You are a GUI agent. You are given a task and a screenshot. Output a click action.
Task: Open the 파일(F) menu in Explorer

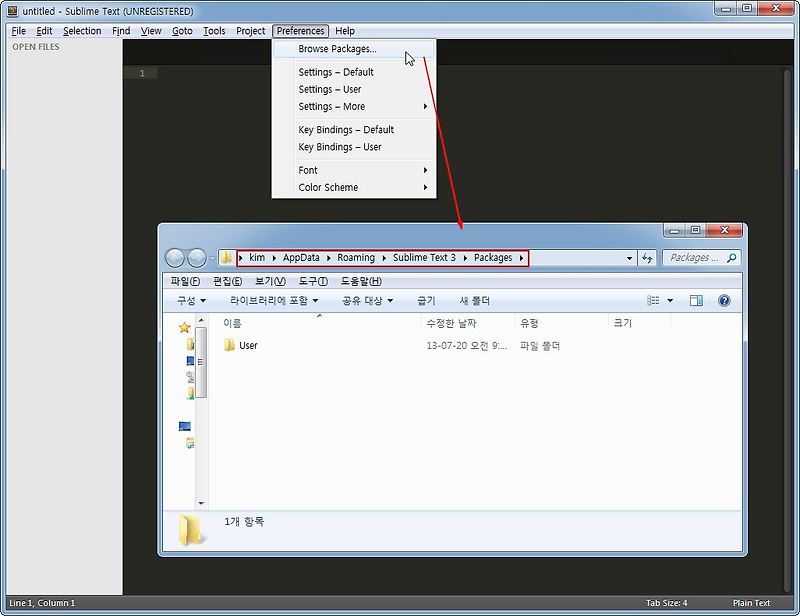tap(185, 281)
